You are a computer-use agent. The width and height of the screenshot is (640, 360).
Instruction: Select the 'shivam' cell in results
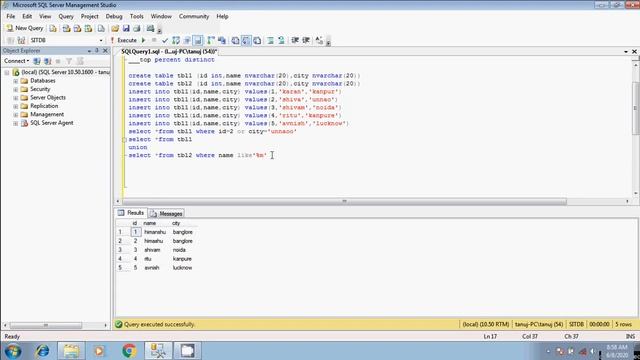point(152,250)
